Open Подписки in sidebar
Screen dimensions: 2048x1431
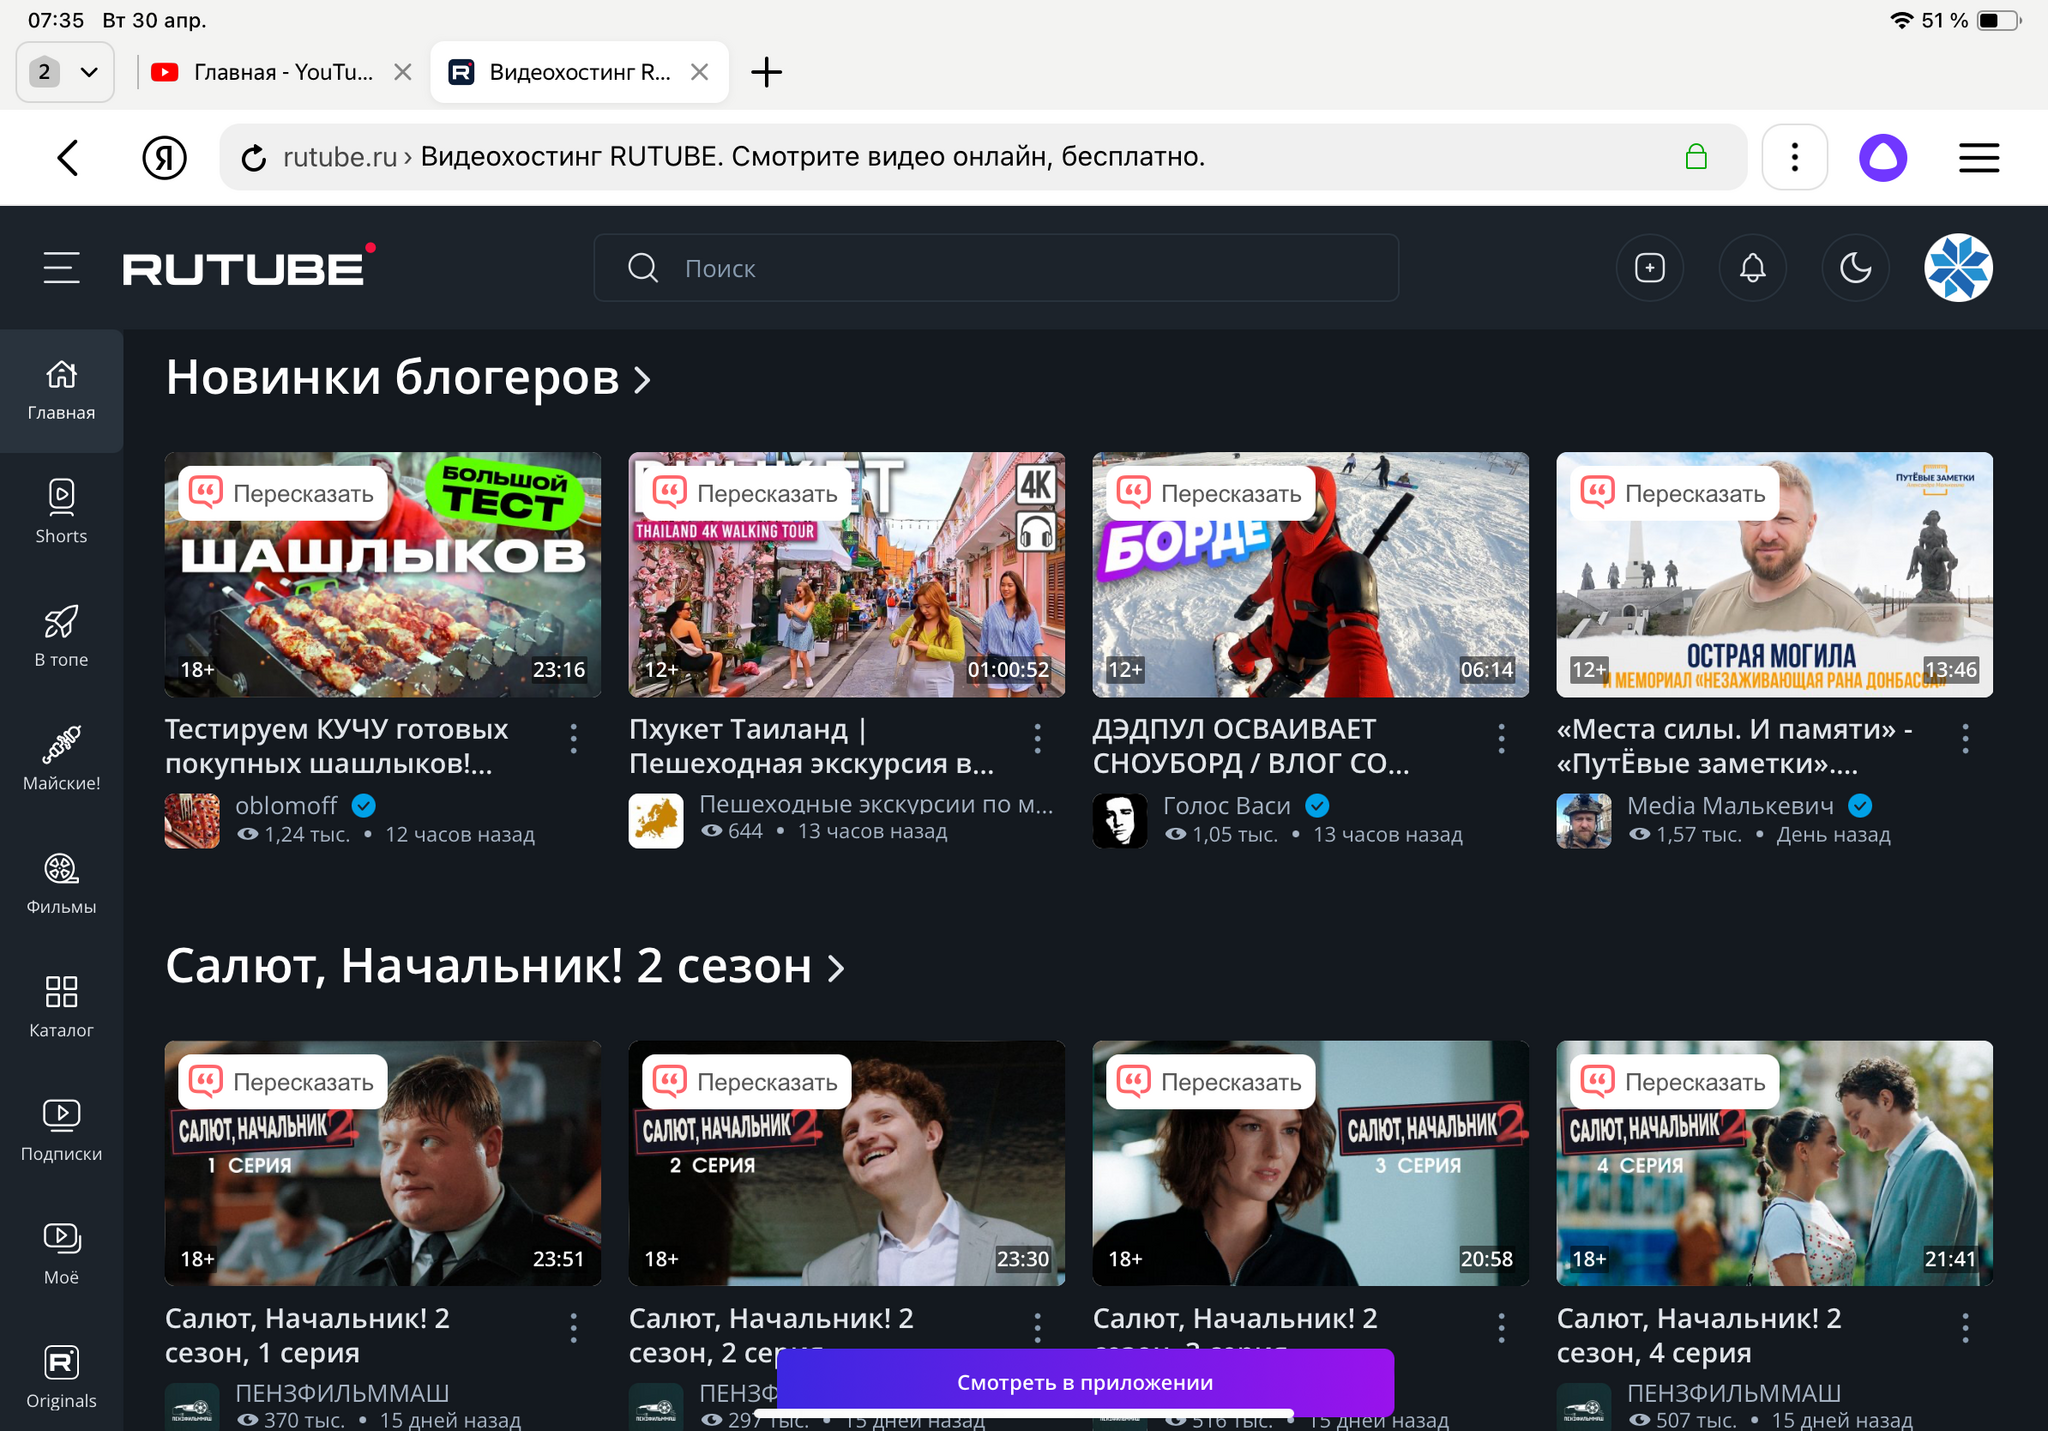(x=61, y=1130)
